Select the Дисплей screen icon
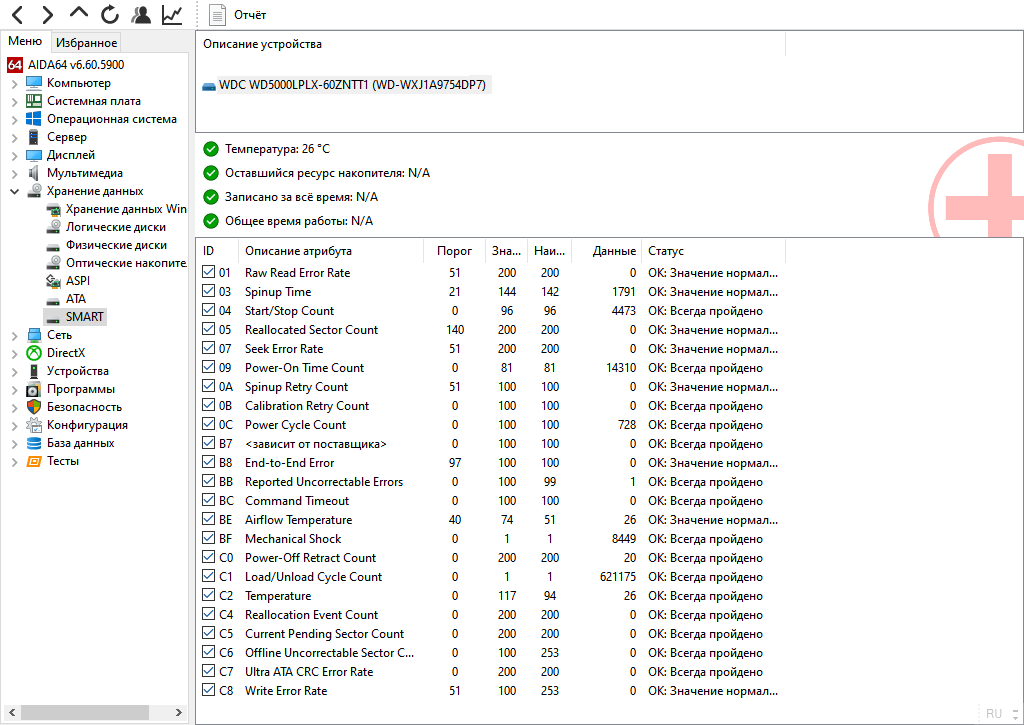The image size is (1024, 725). pyautogui.click(x=33, y=155)
